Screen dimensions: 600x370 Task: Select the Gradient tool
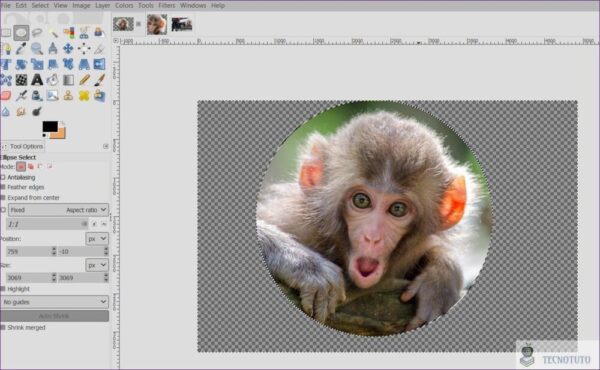[68, 80]
